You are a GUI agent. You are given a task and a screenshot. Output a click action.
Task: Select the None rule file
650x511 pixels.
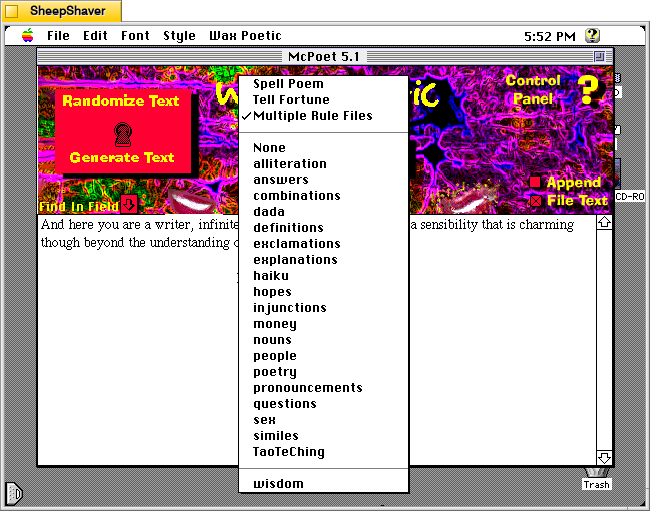(323, 148)
